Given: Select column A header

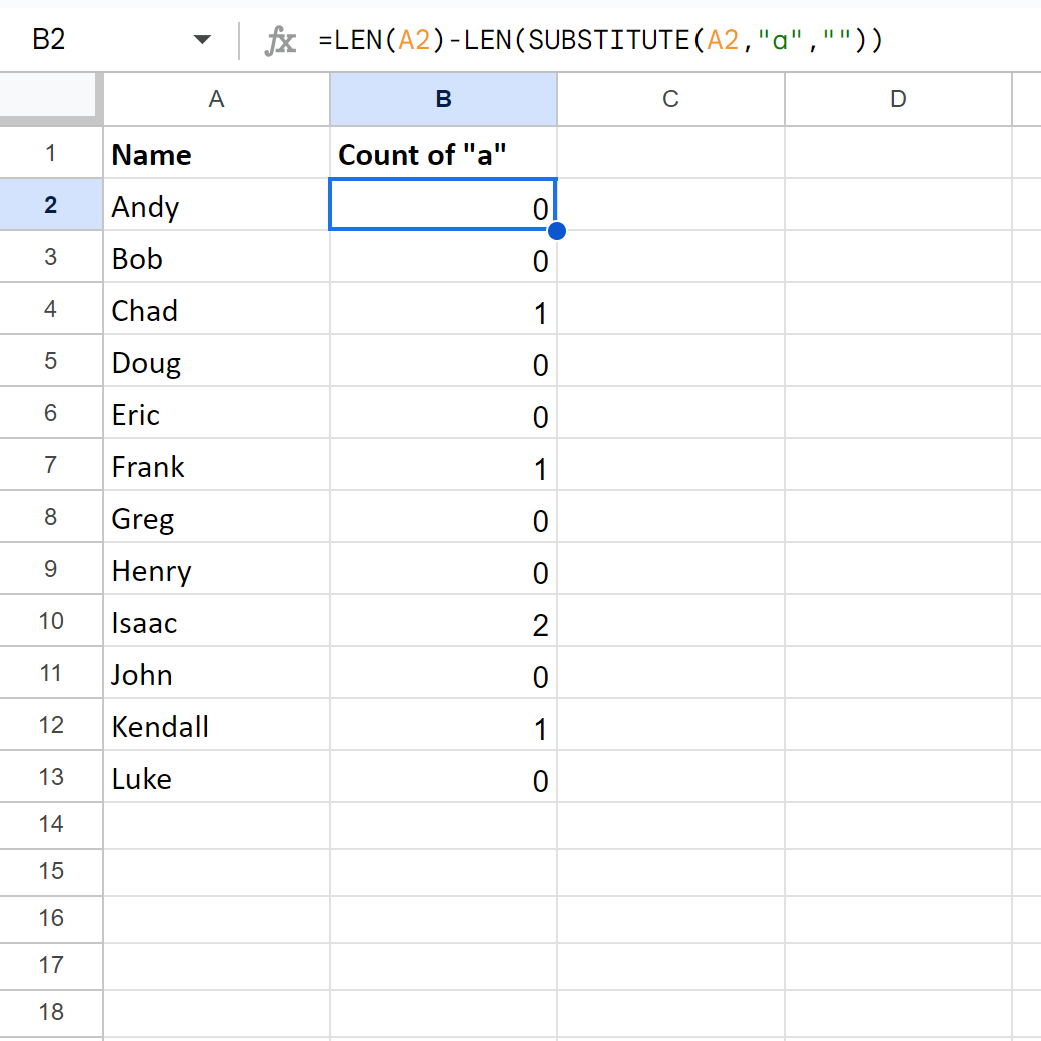Looking at the screenshot, I should tap(216, 98).
